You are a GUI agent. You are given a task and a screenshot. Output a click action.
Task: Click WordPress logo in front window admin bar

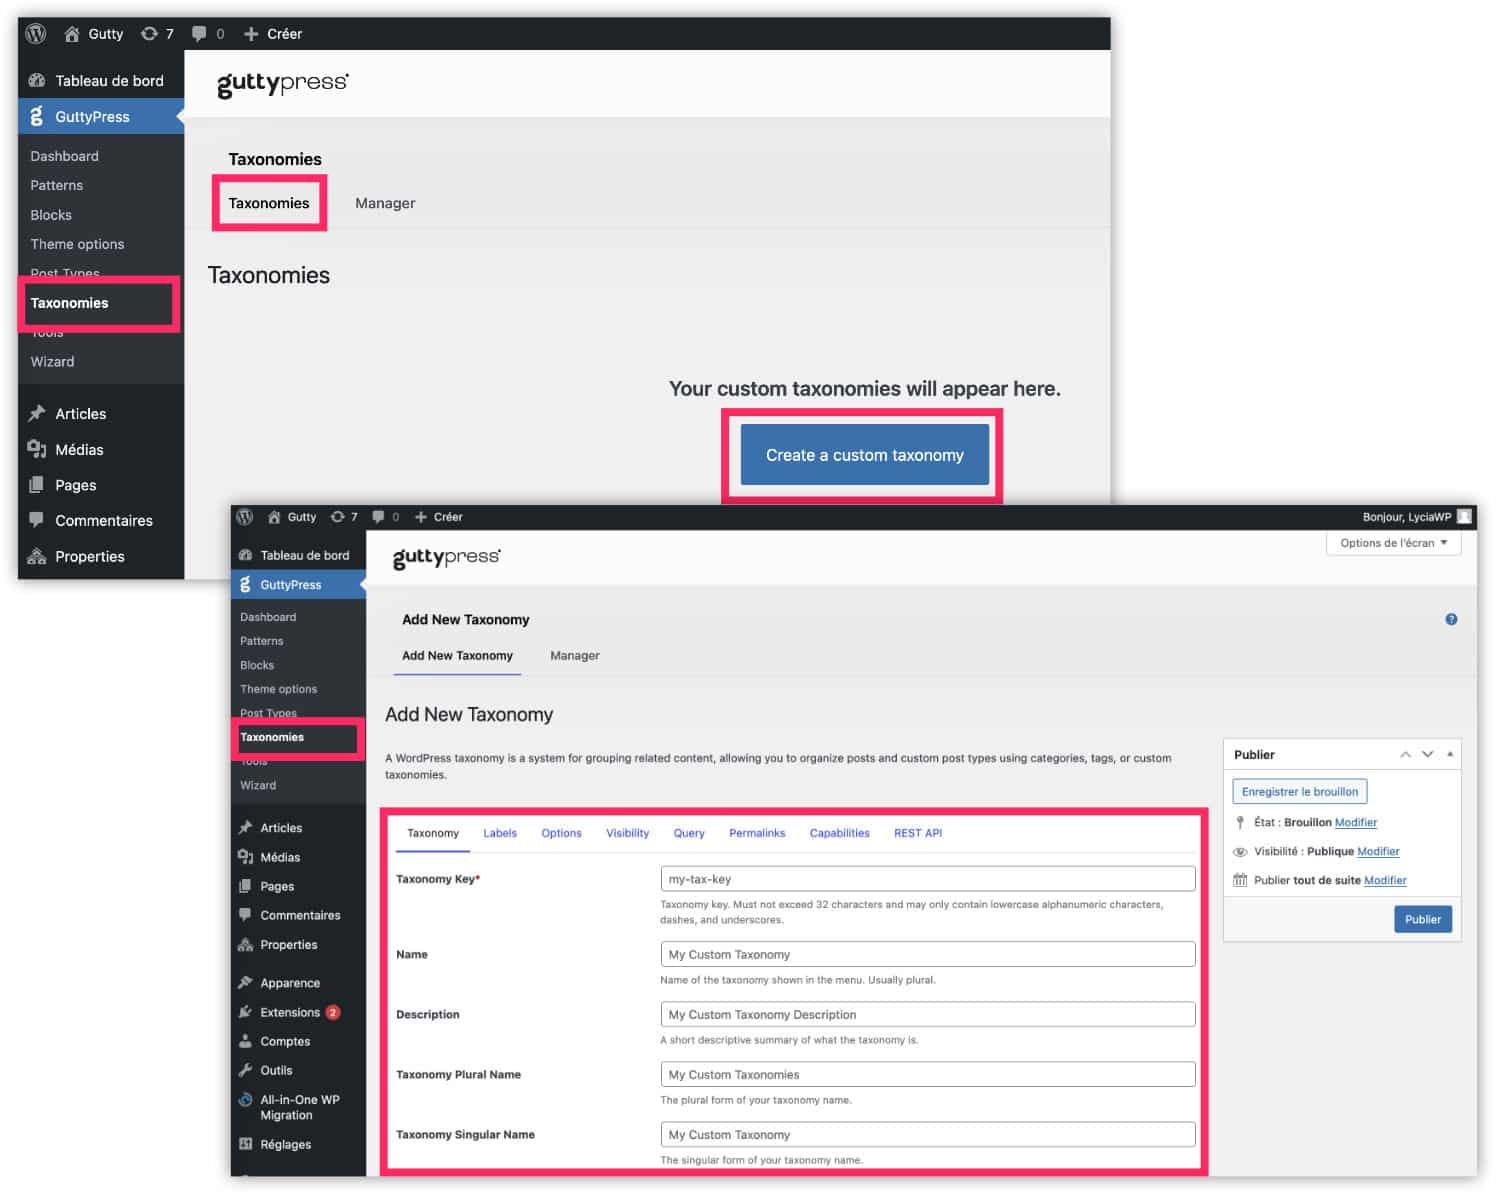point(244,517)
